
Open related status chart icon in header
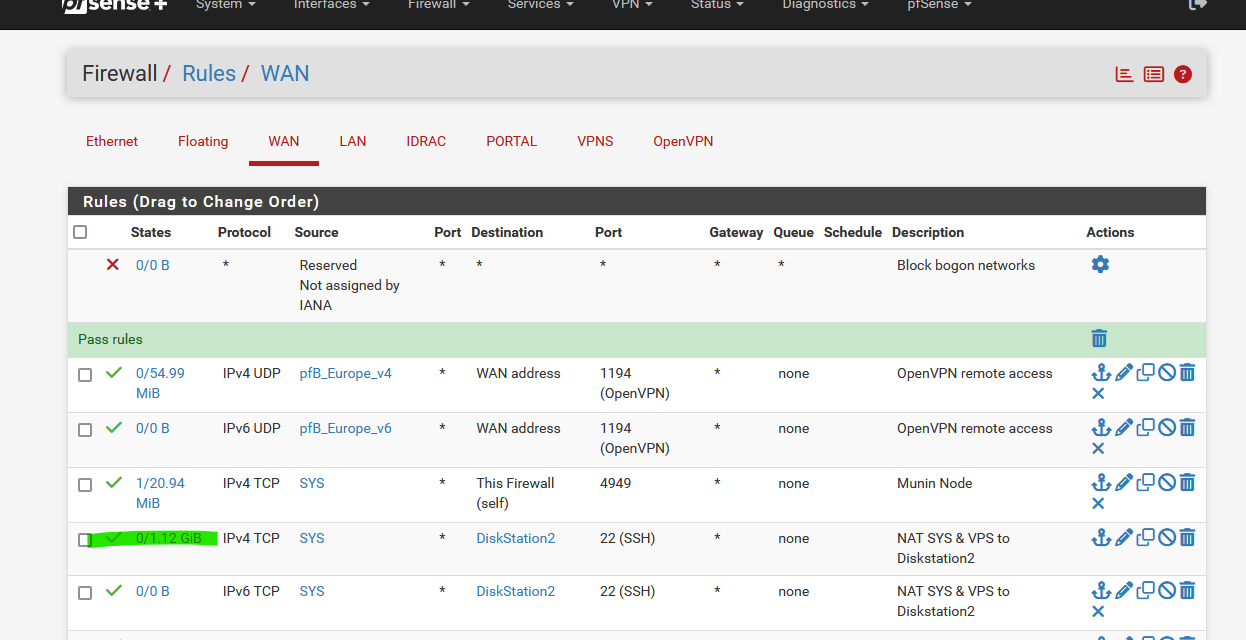tap(1125, 74)
